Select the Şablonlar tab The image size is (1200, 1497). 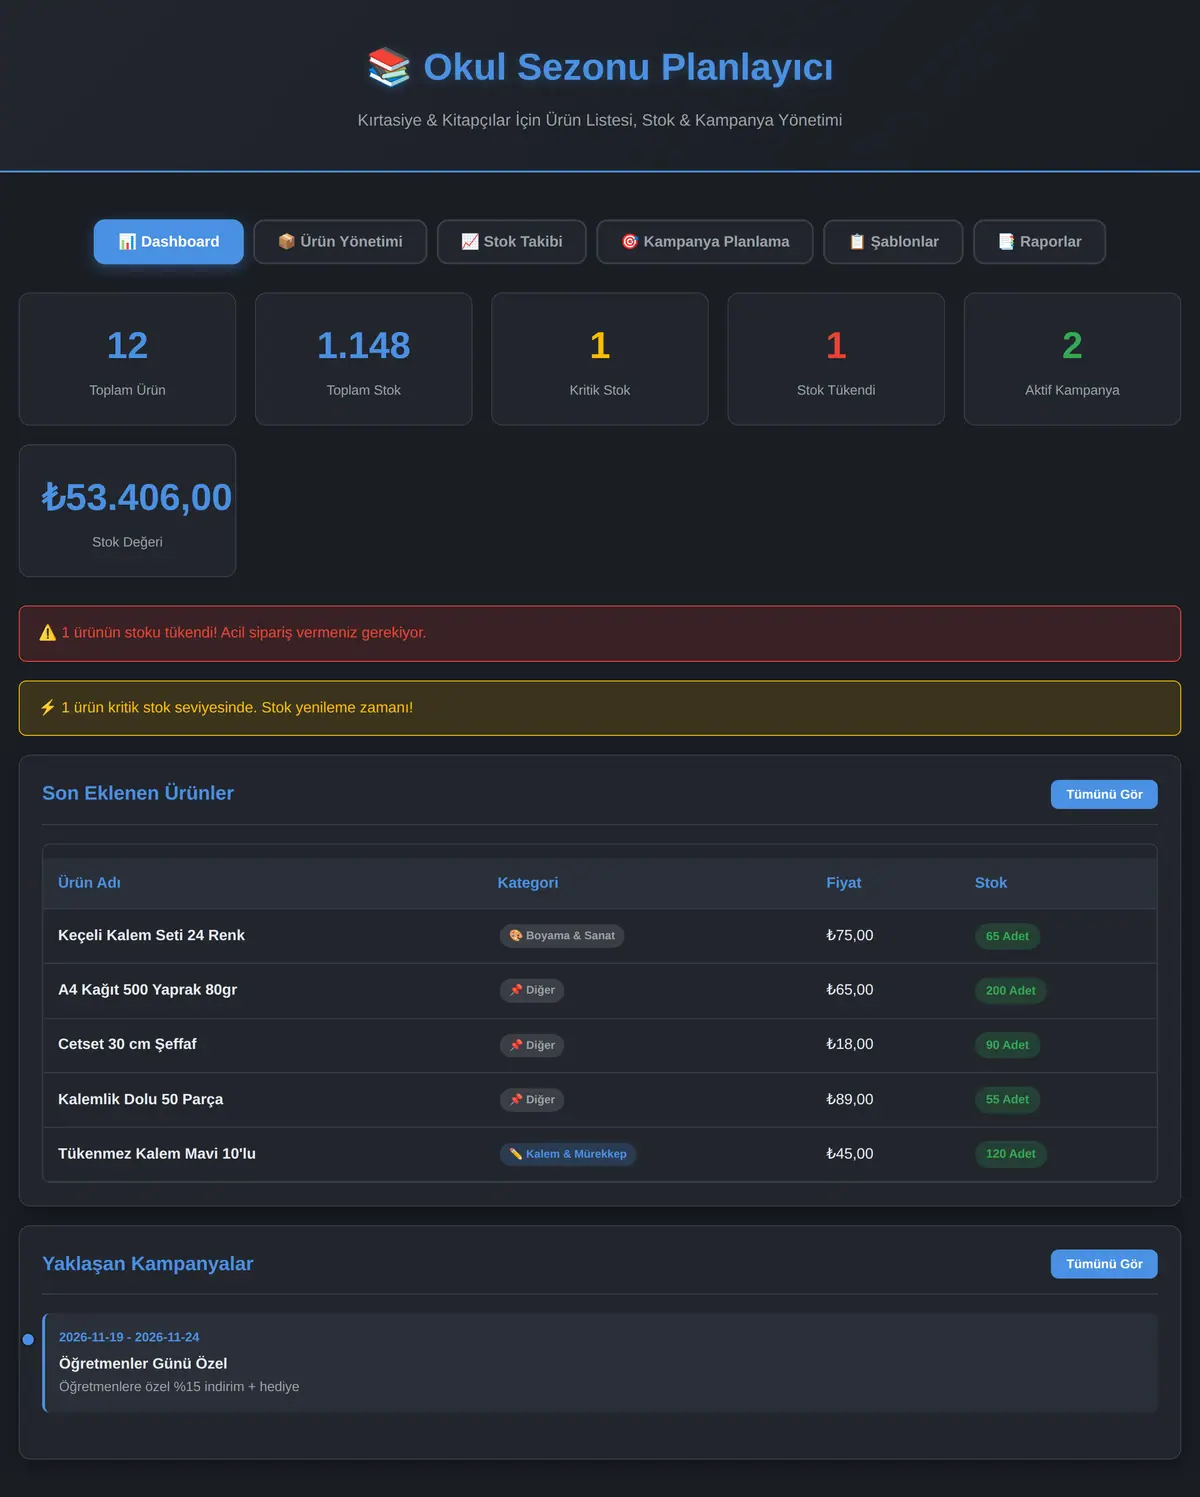click(x=893, y=242)
